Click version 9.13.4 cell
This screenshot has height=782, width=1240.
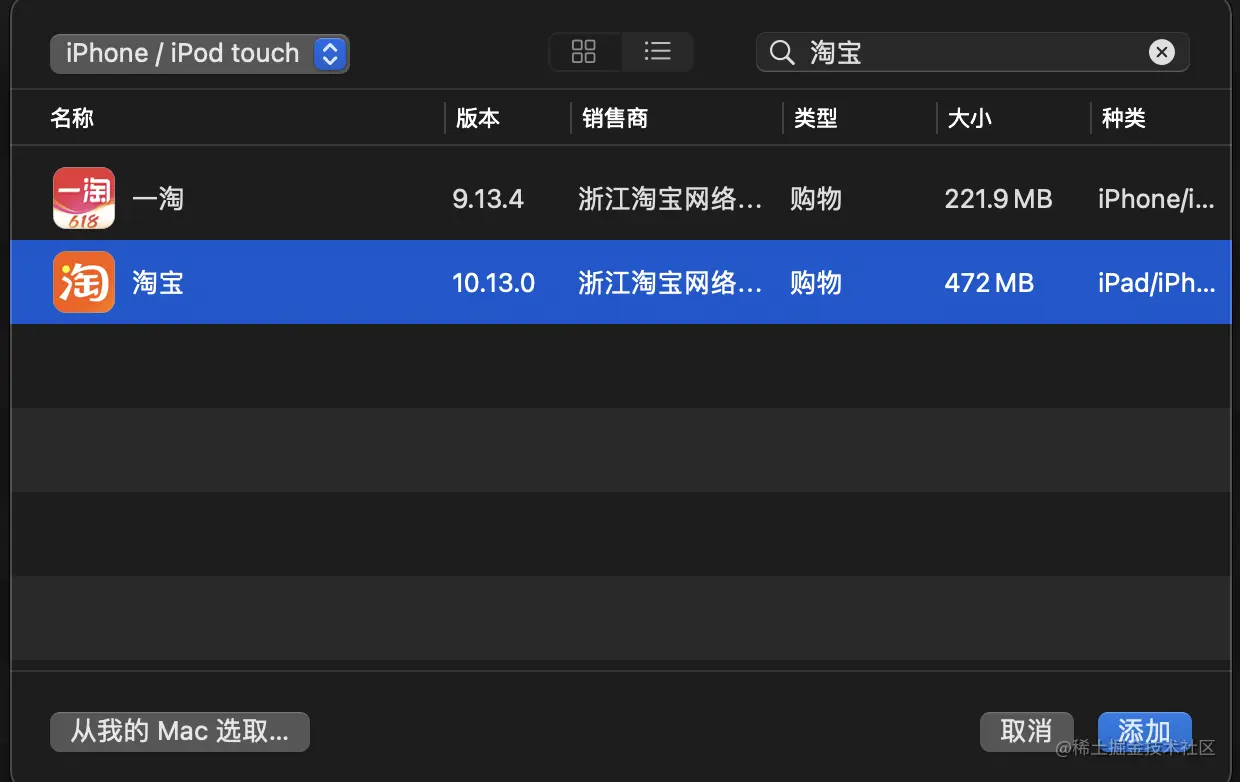488,199
